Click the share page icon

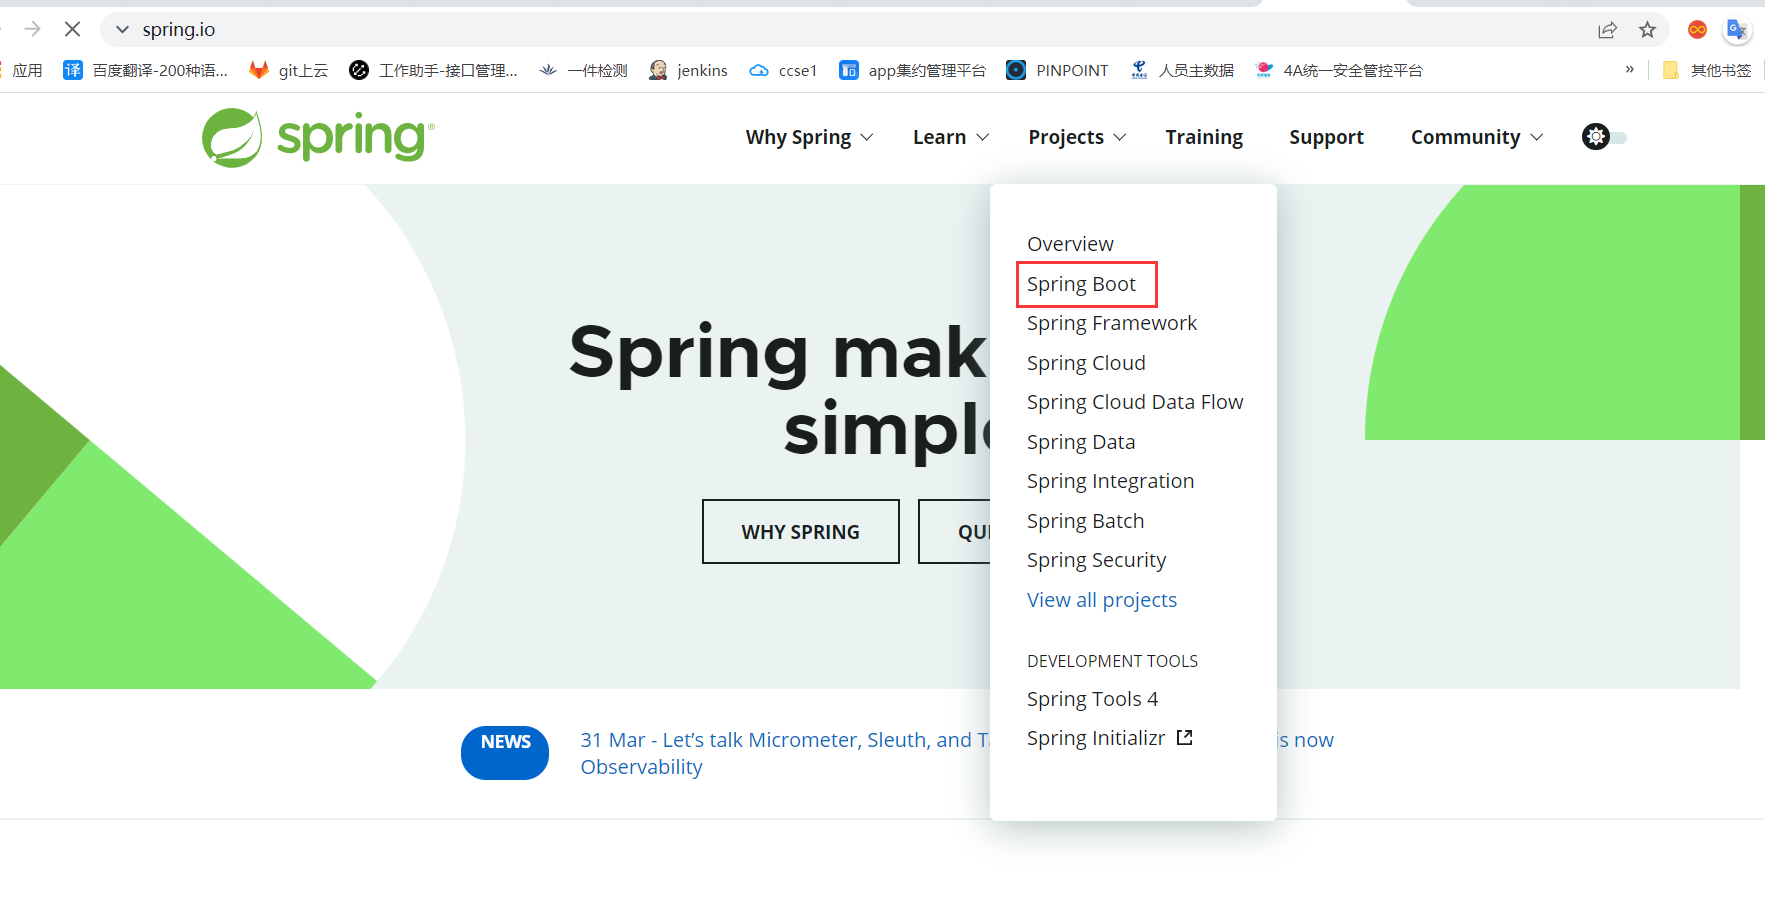point(1608,29)
